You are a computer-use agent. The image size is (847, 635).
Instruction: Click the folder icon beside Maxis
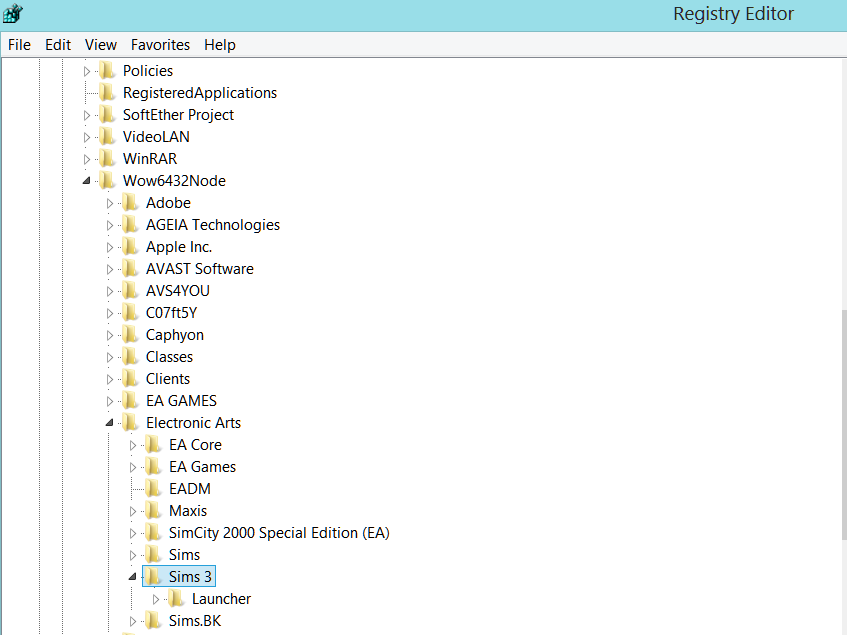pos(153,511)
